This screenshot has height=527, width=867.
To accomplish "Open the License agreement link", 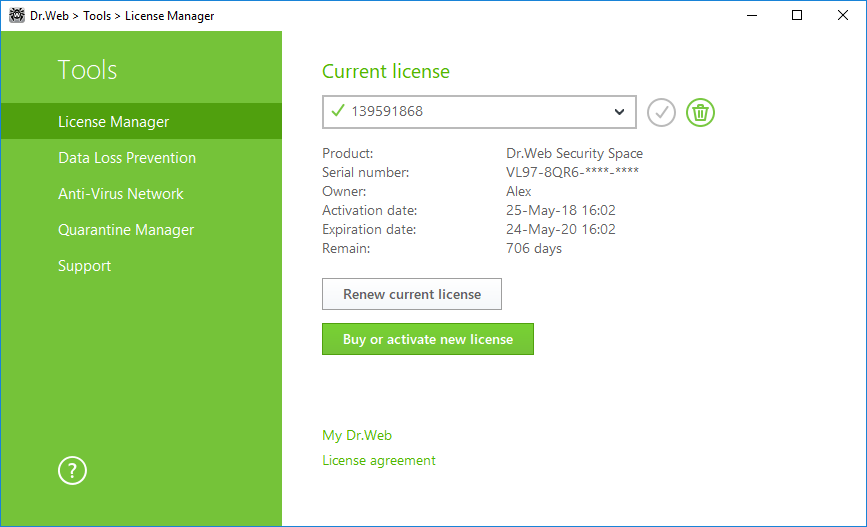I will click(379, 460).
